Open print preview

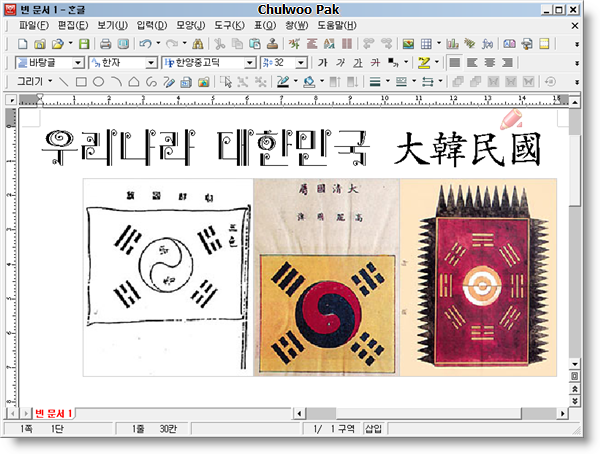point(123,44)
